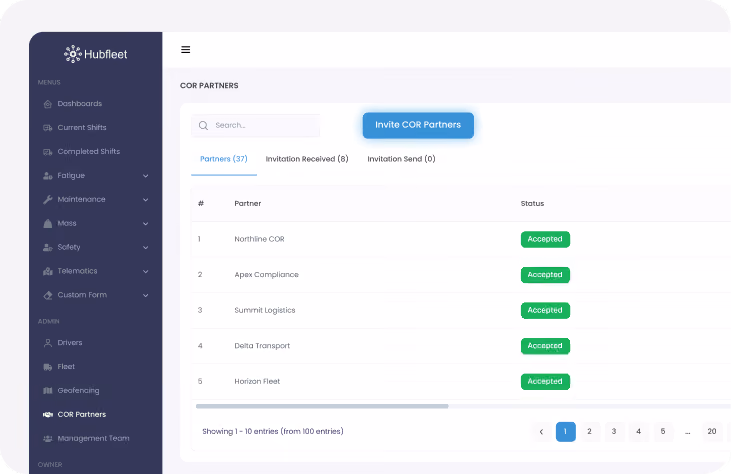Open Dashboards in the sidebar
731x474 pixels.
point(80,103)
